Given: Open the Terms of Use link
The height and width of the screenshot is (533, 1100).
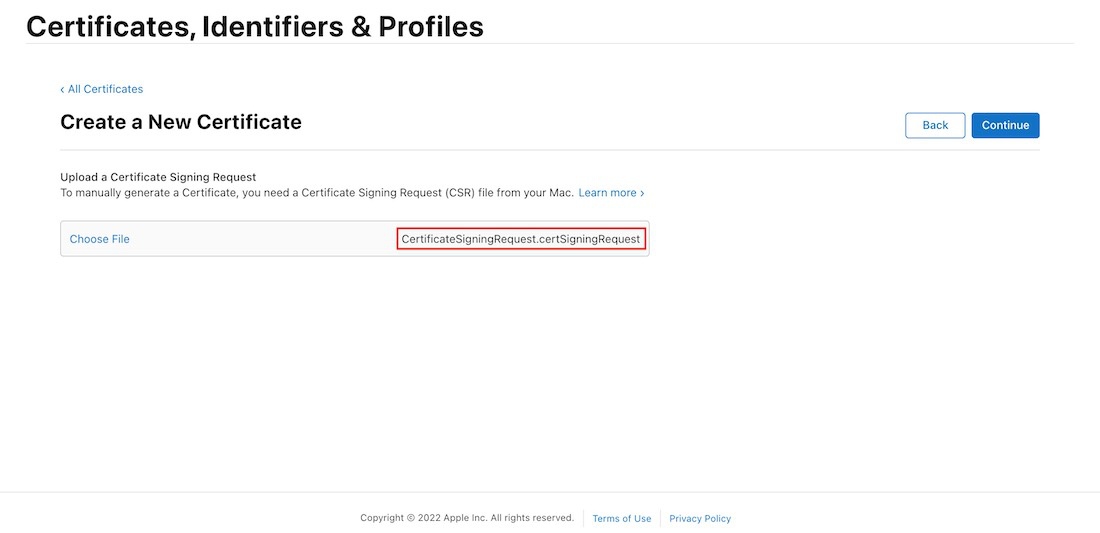Looking at the screenshot, I should coord(621,519).
